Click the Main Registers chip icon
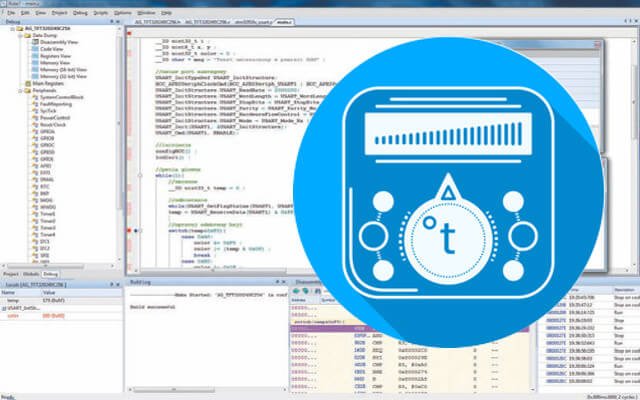 click(x=28, y=83)
